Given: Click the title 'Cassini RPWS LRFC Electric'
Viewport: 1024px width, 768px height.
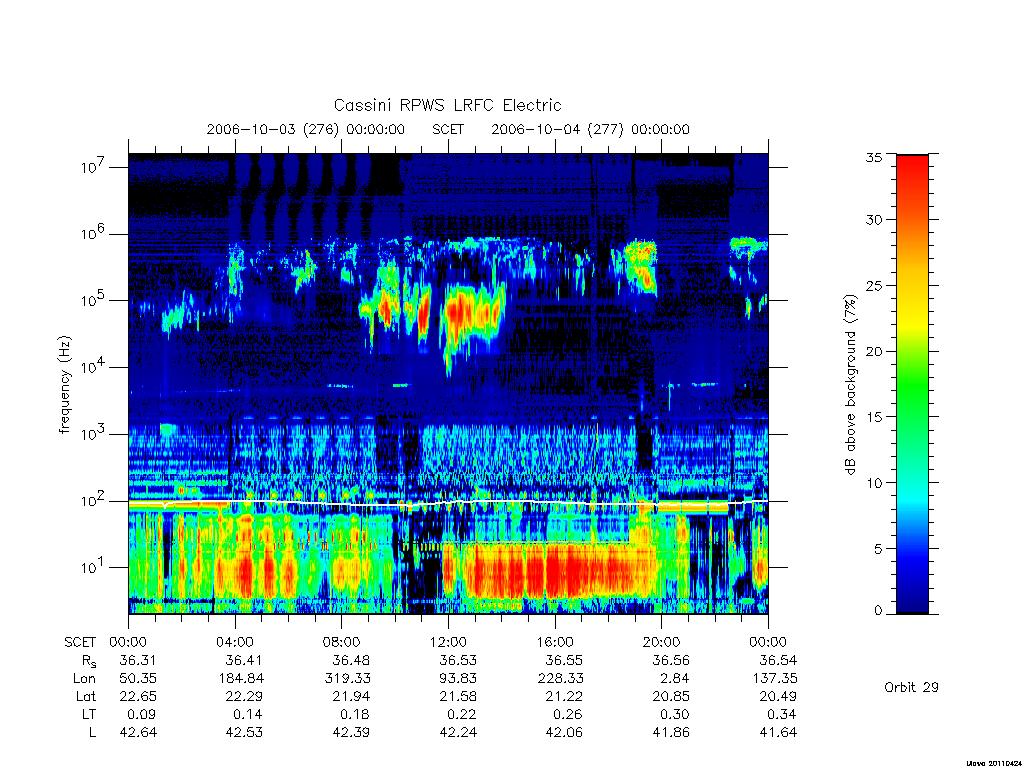Looking at the screenshot, I should coord(447,105).
